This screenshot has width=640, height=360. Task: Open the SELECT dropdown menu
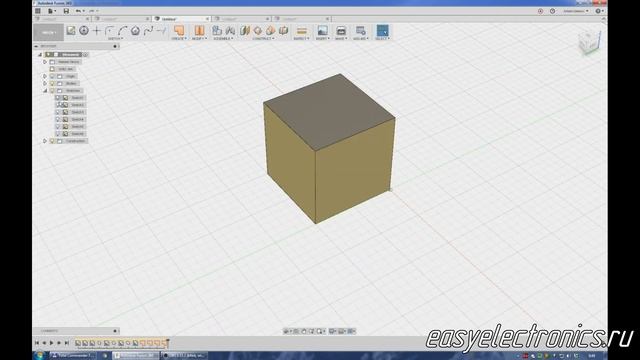point(382,38)
